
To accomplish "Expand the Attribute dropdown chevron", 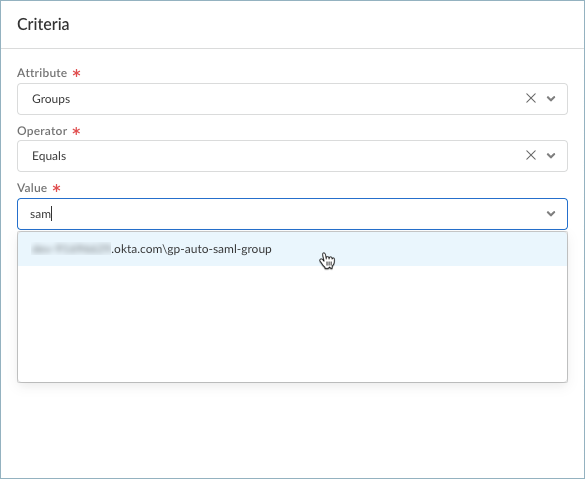I will (551, 99).
